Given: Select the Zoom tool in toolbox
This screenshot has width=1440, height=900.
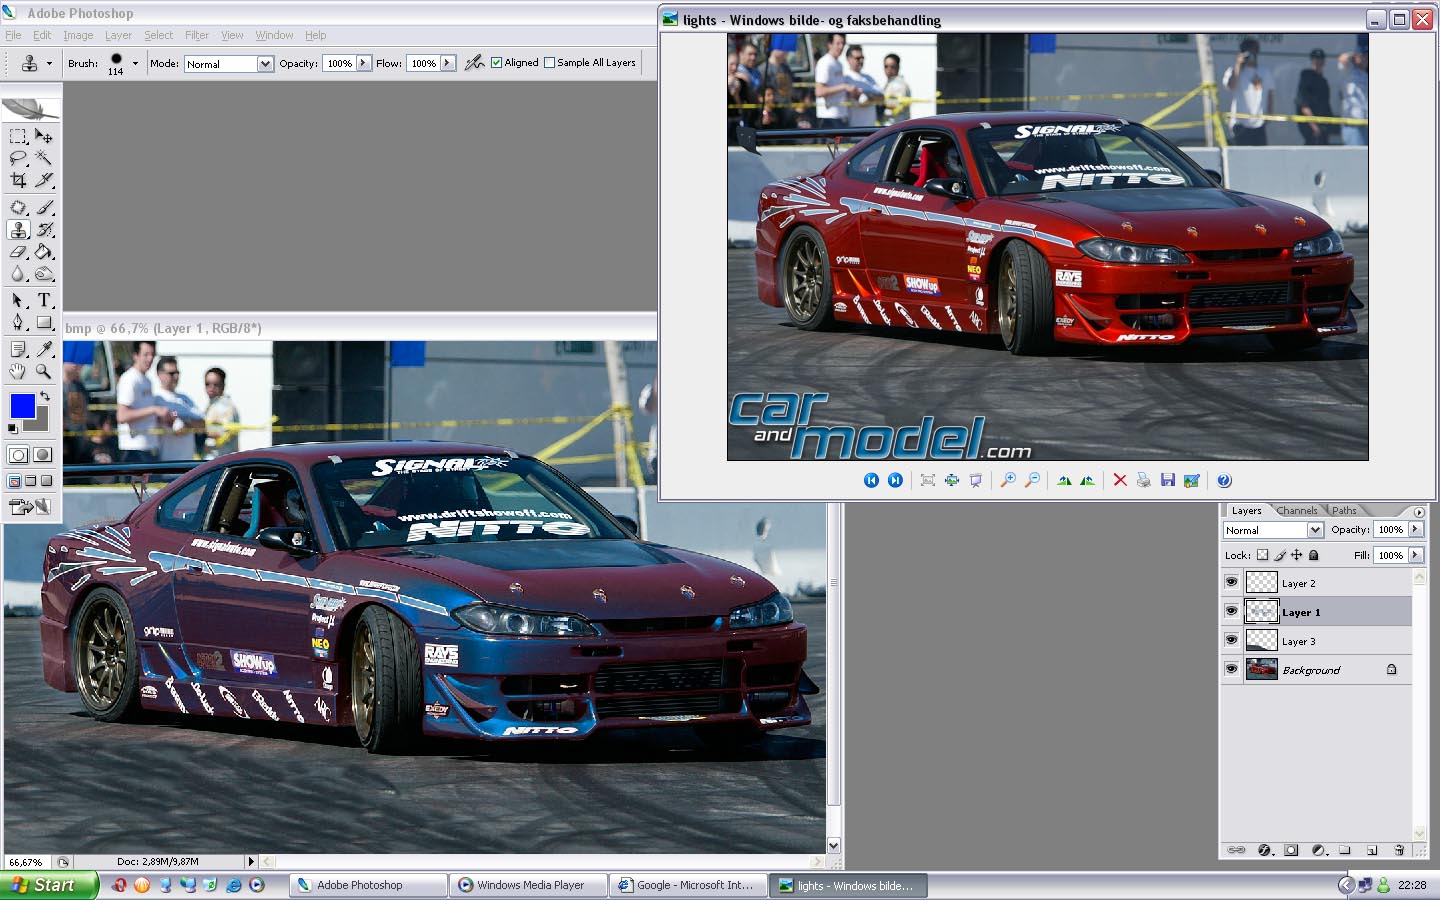Looking at the screenshot, I should [44, 371].
